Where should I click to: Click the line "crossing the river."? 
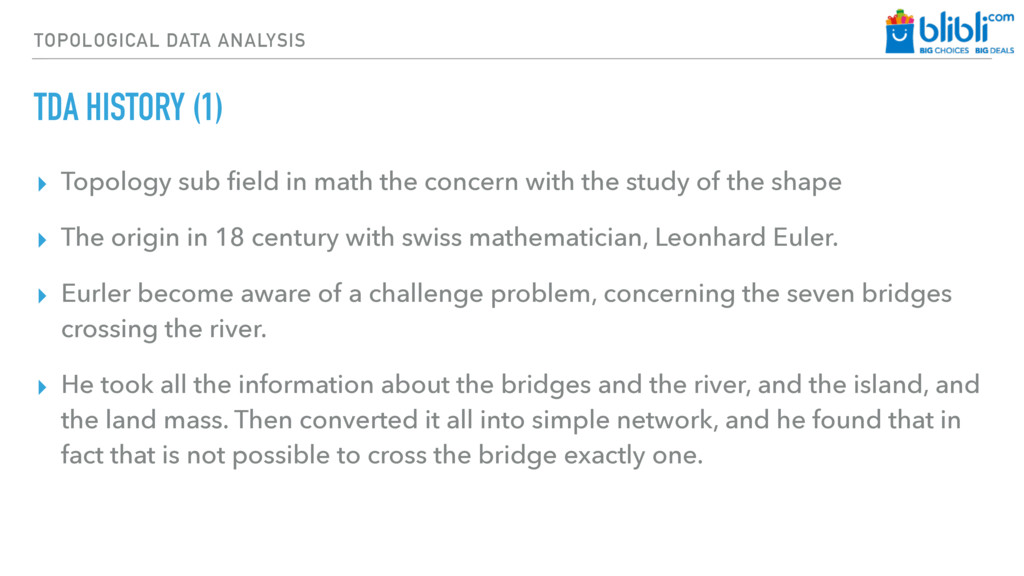tap(164, 329)
